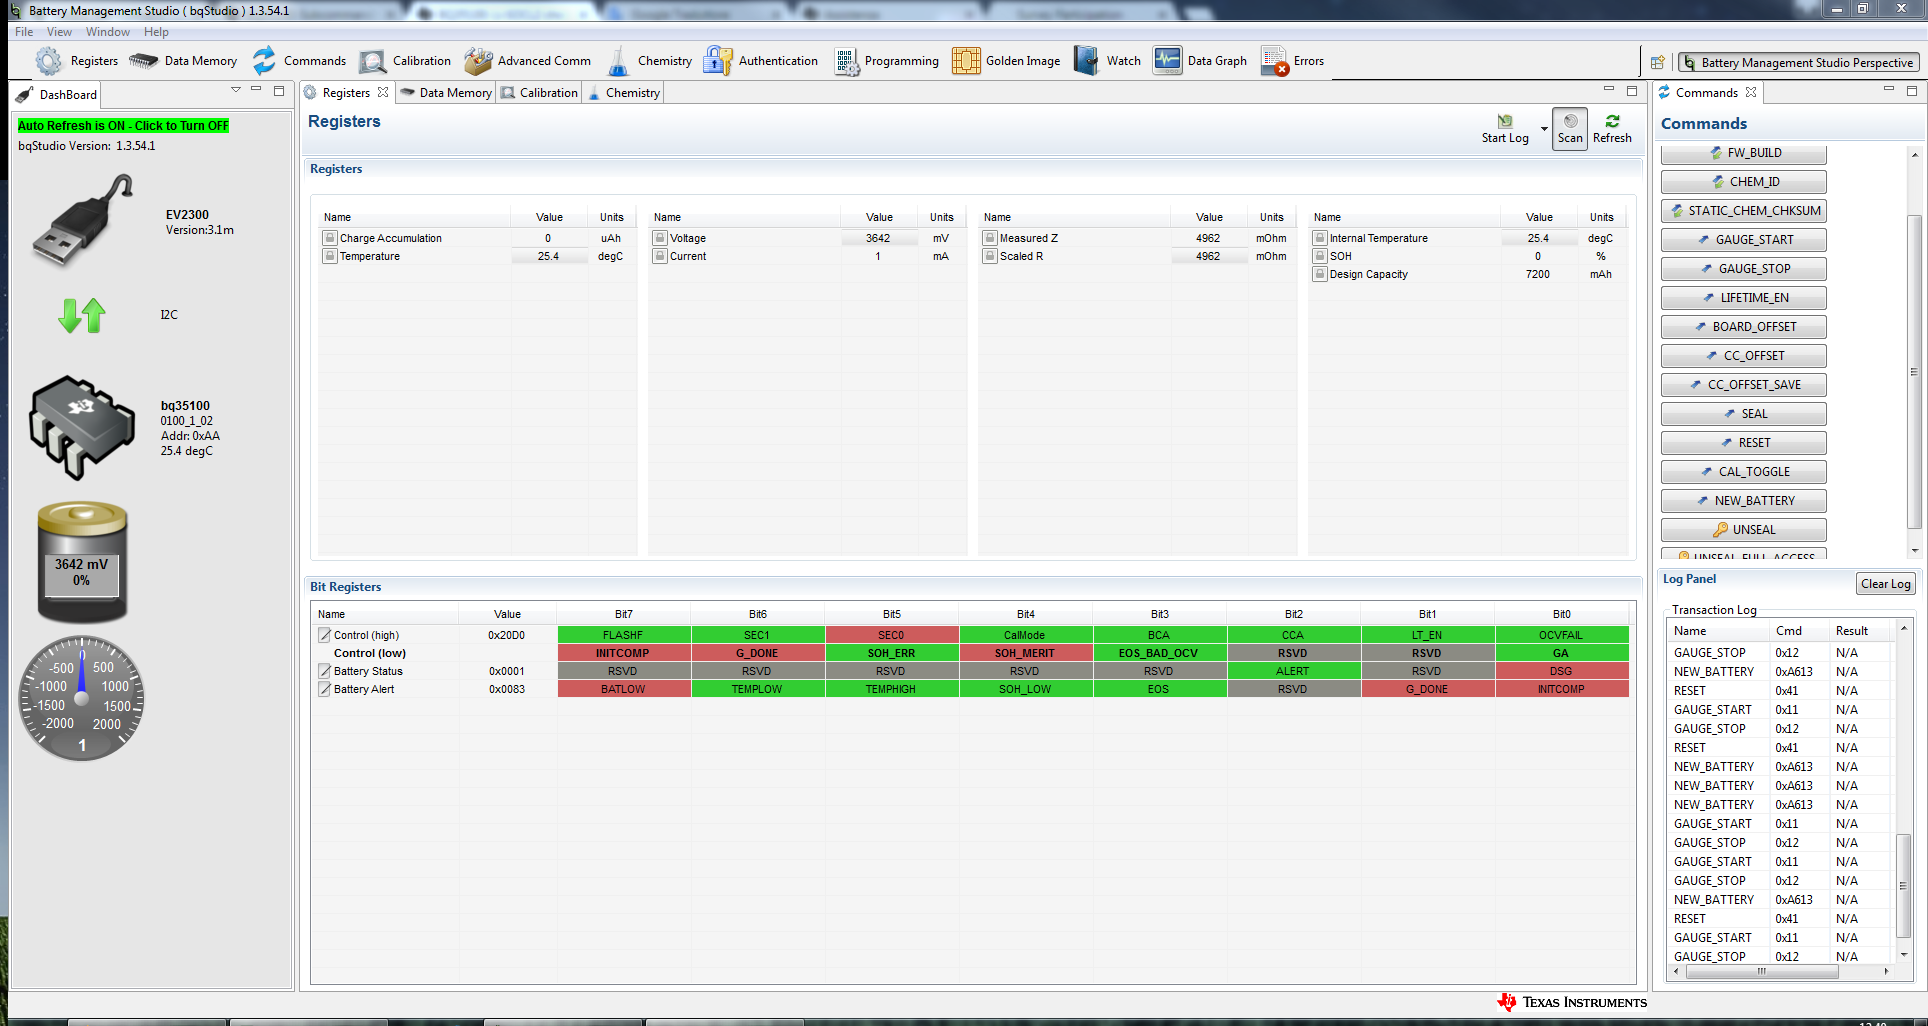
Task: Send the GAUGE_STOP command
Action: (x=1743, y=269)
